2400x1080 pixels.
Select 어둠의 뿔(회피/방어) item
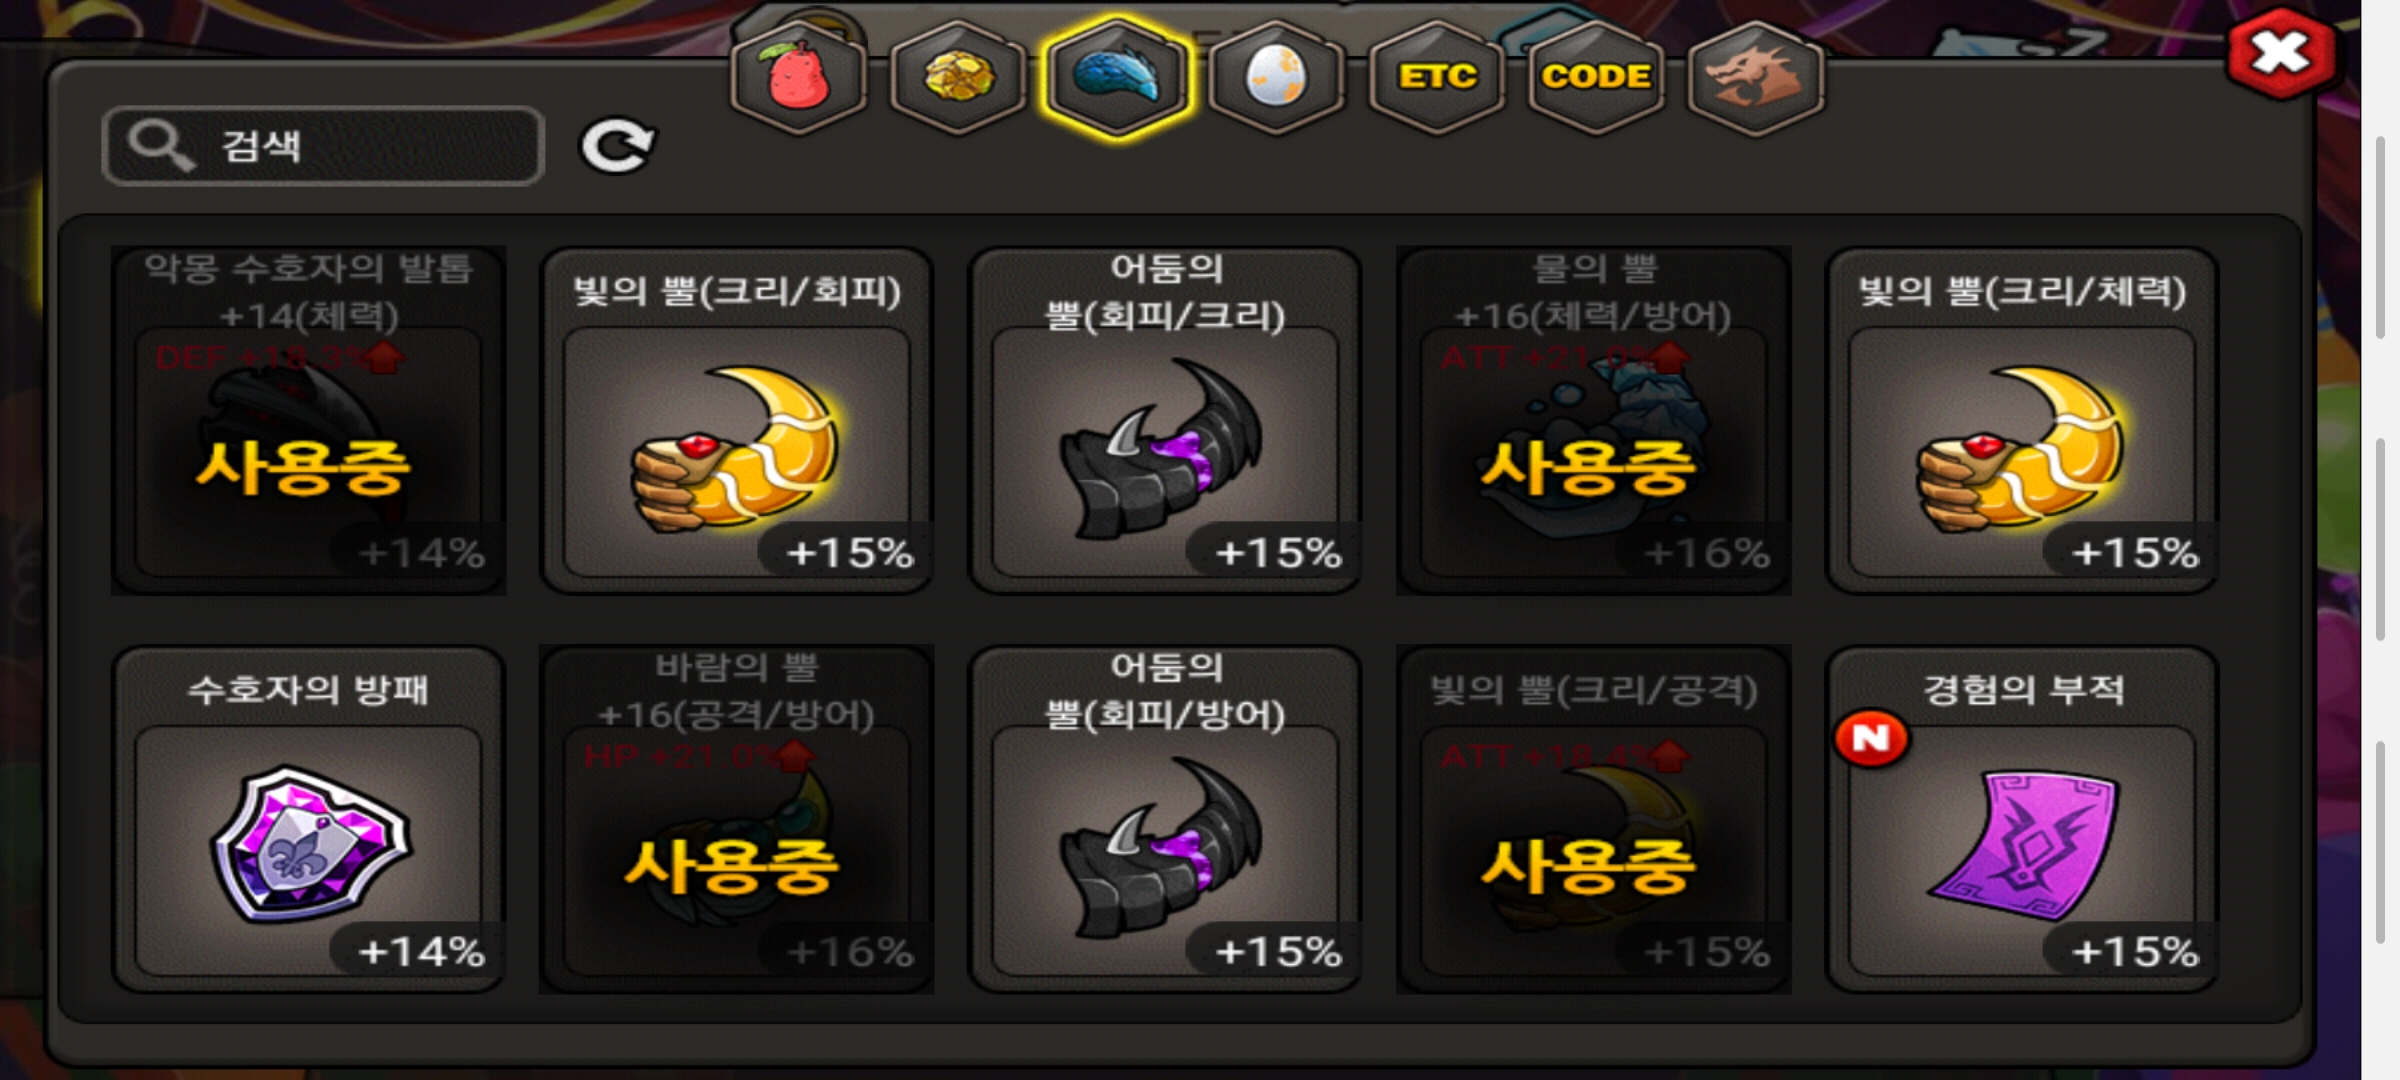1165,820
